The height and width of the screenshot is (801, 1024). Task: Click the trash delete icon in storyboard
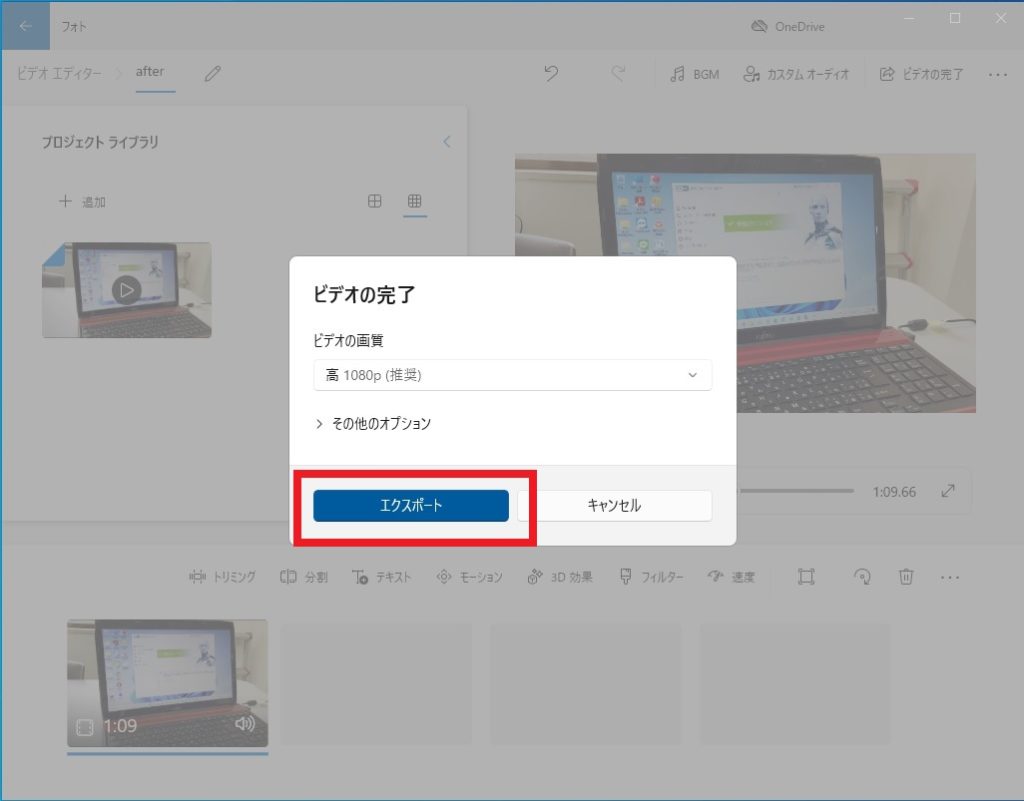[906, 577]
